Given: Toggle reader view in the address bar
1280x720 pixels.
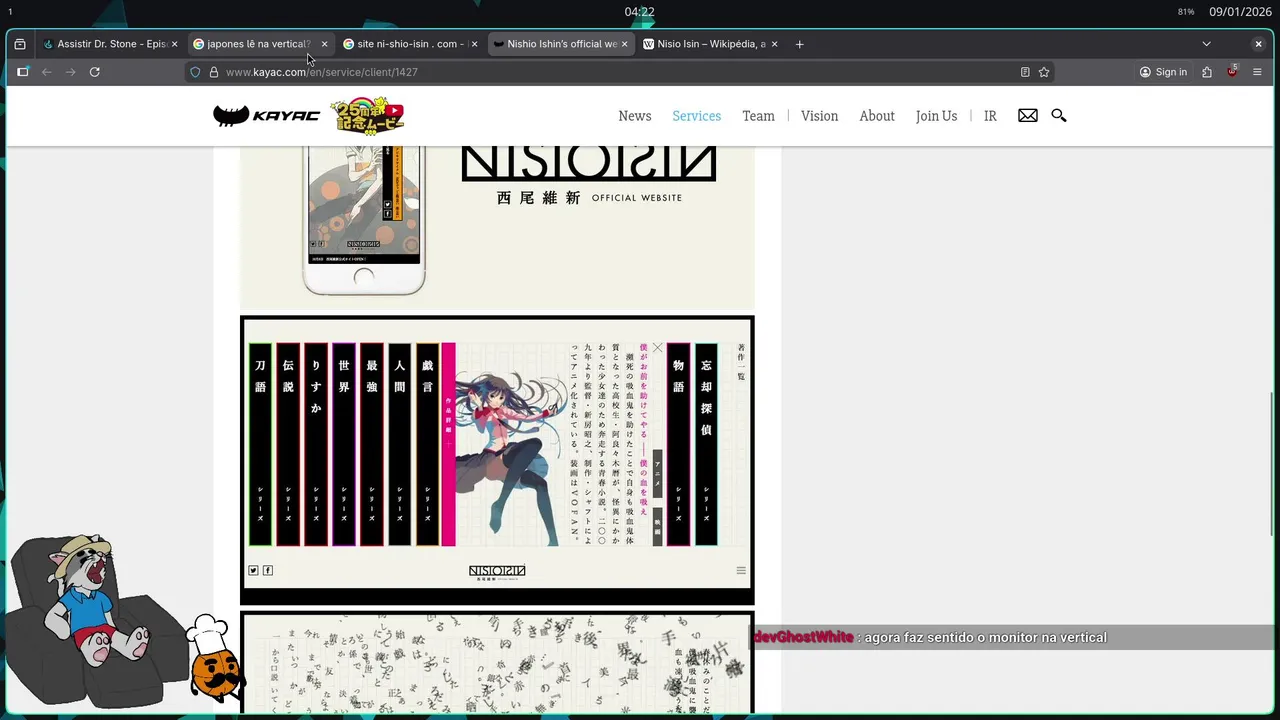Looking at the screenshot, I should coord(1025,72).
